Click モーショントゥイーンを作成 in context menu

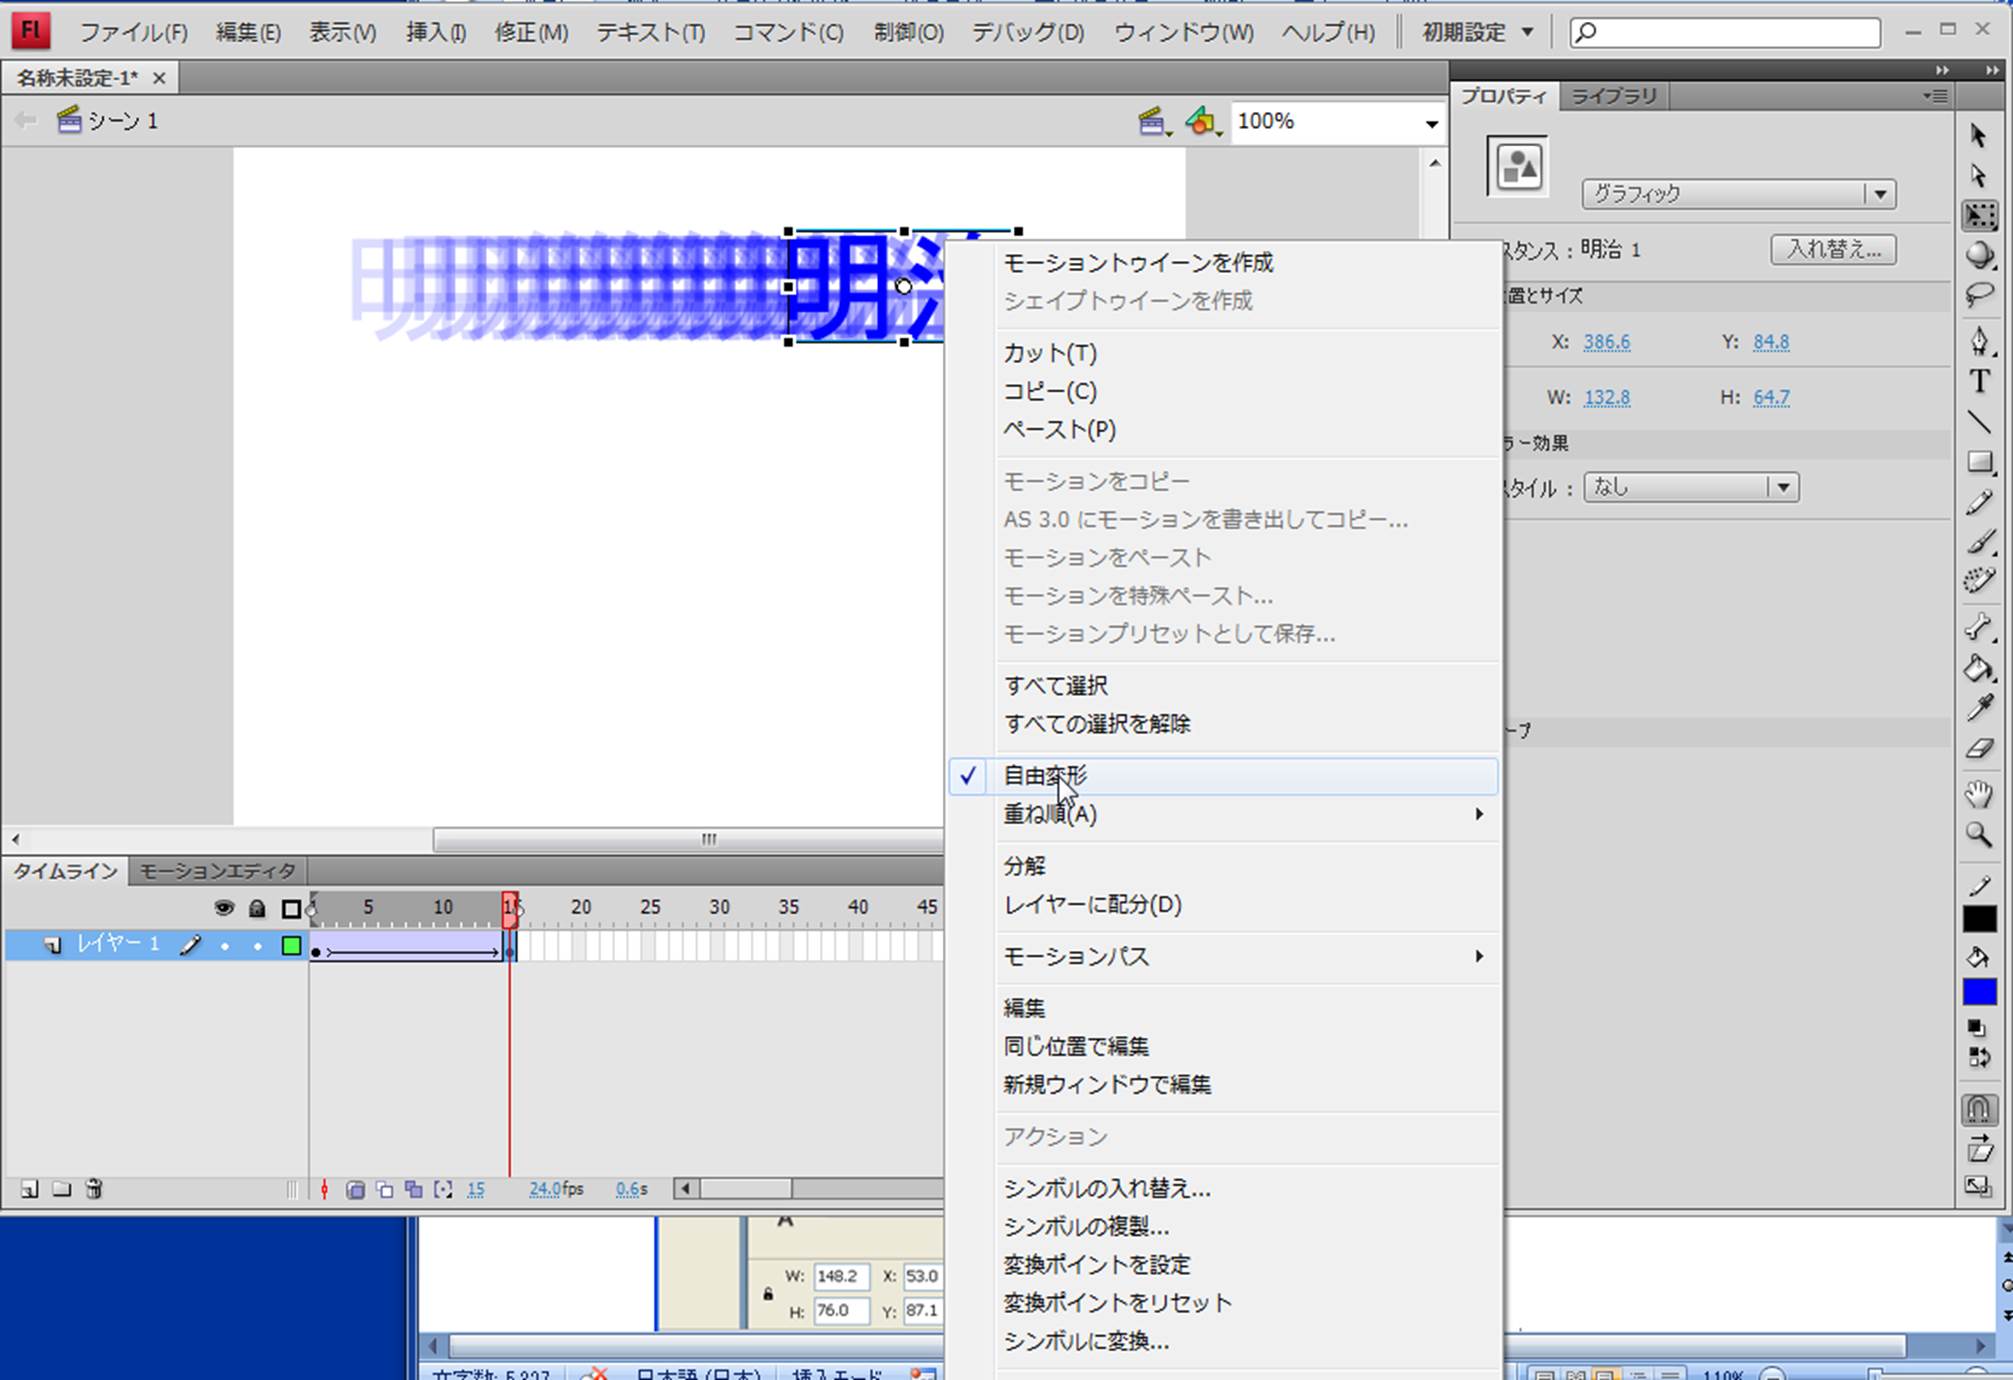(x=1137, y=263)
